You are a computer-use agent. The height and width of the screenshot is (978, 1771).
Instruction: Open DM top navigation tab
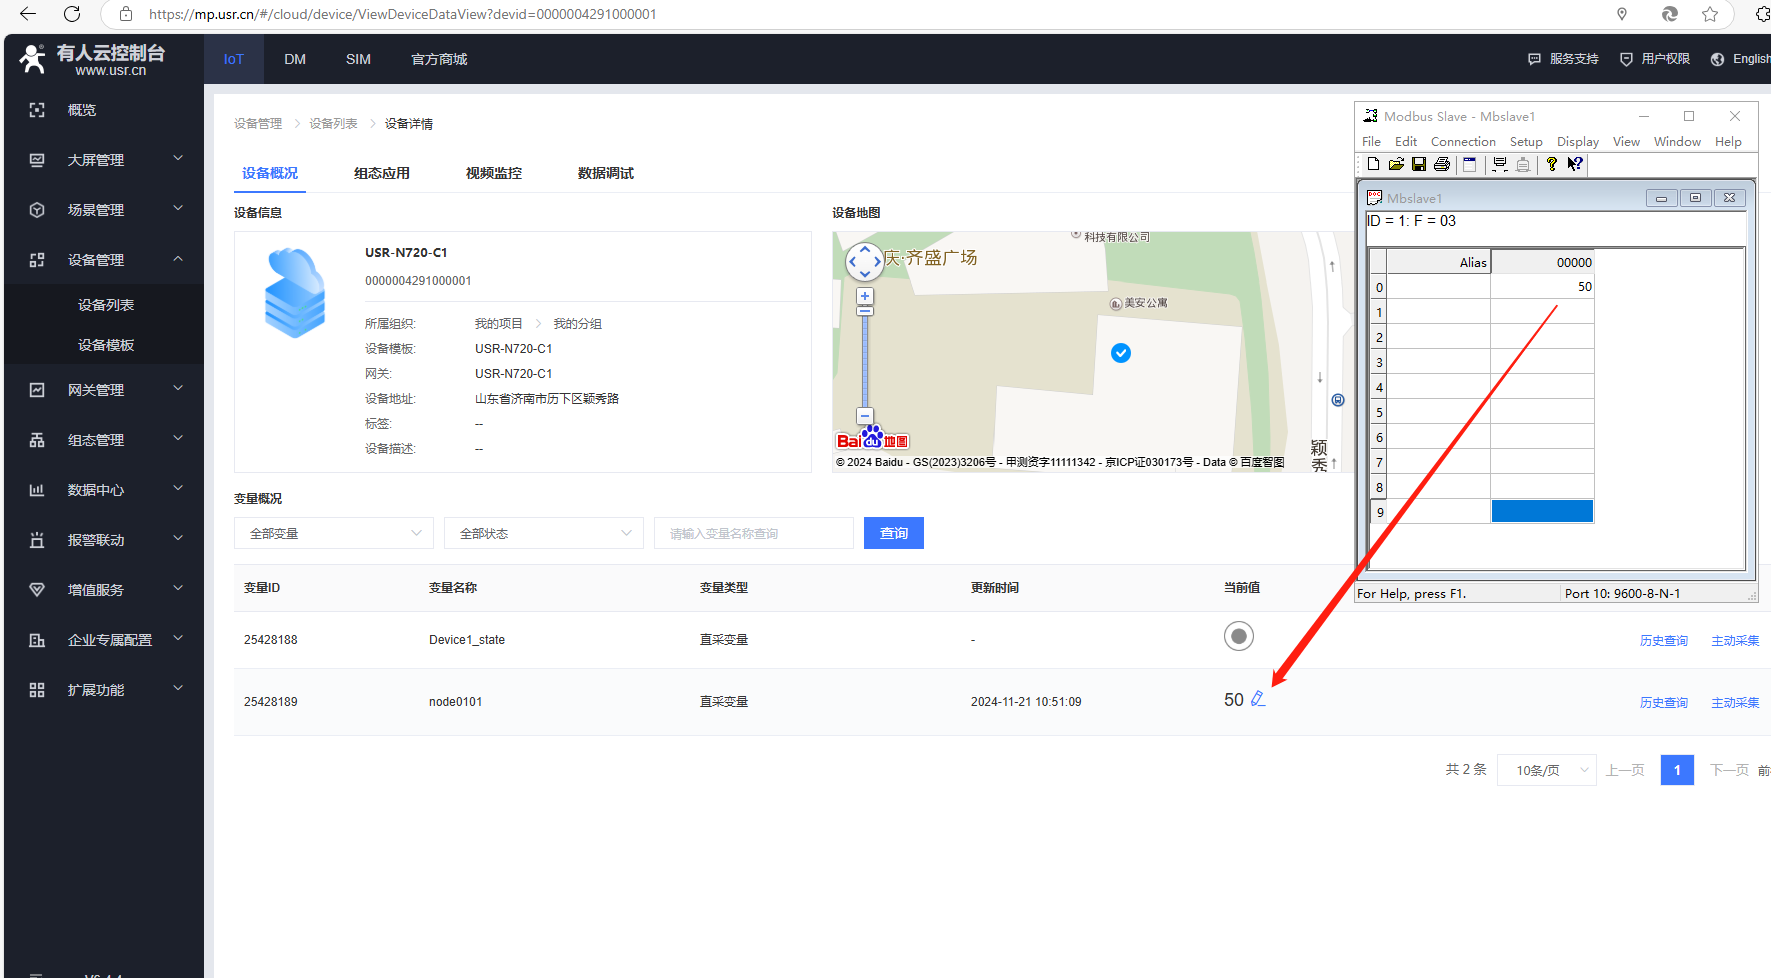click(295, 59)
